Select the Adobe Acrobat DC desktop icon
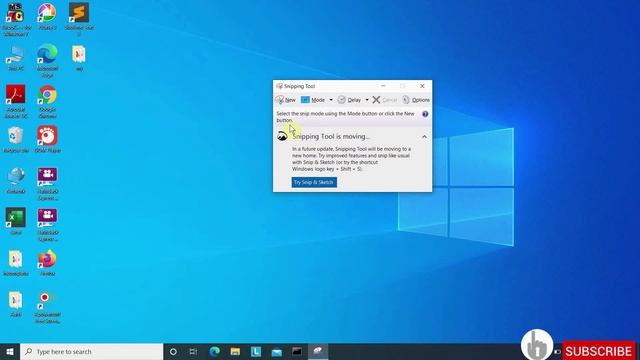This screenshot has height=360, width=640. 16,102
